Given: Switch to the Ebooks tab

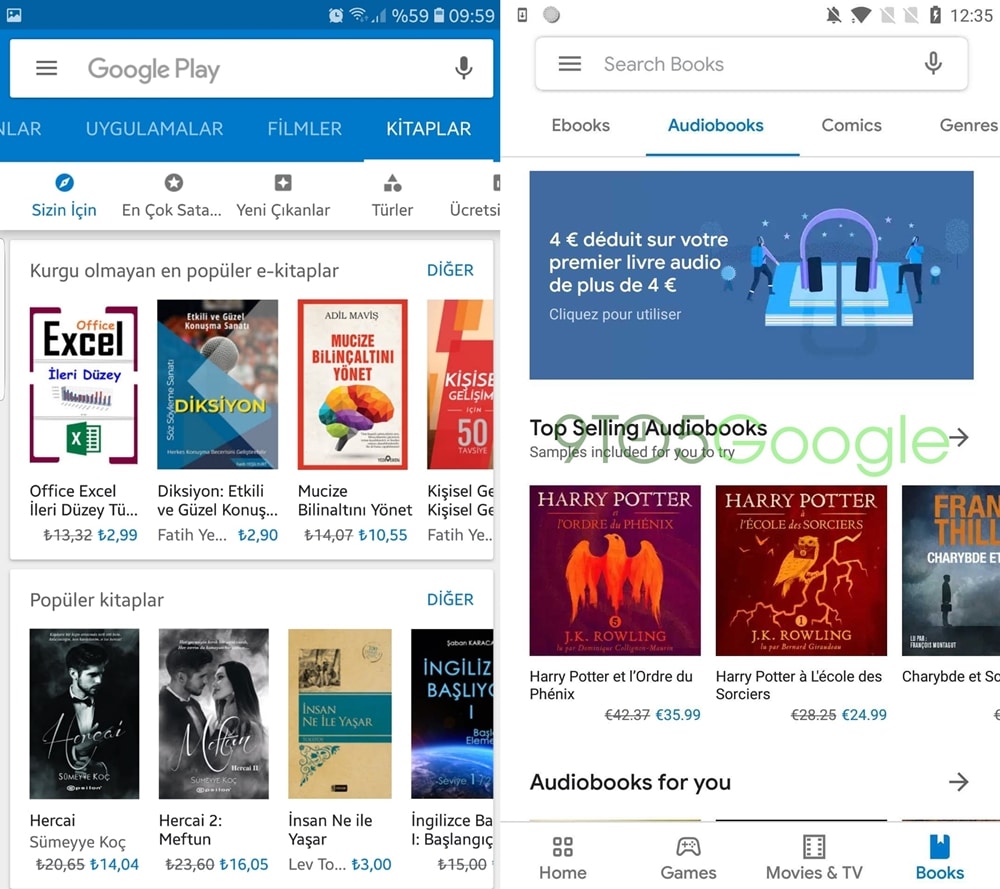Looking at the screenshot, I should 580,126.
